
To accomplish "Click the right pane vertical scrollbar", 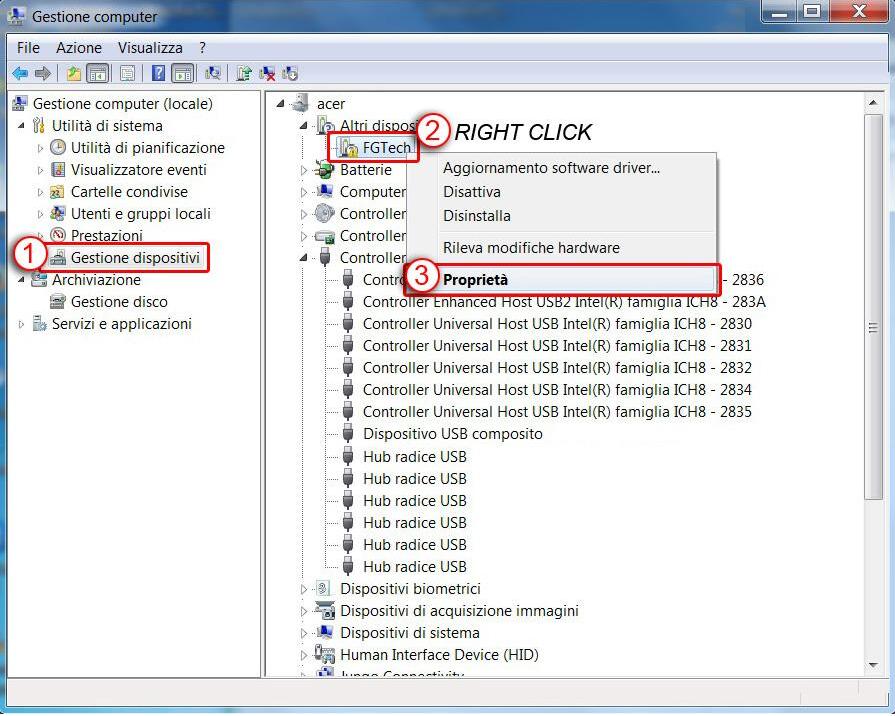I will tap(872, 400).
